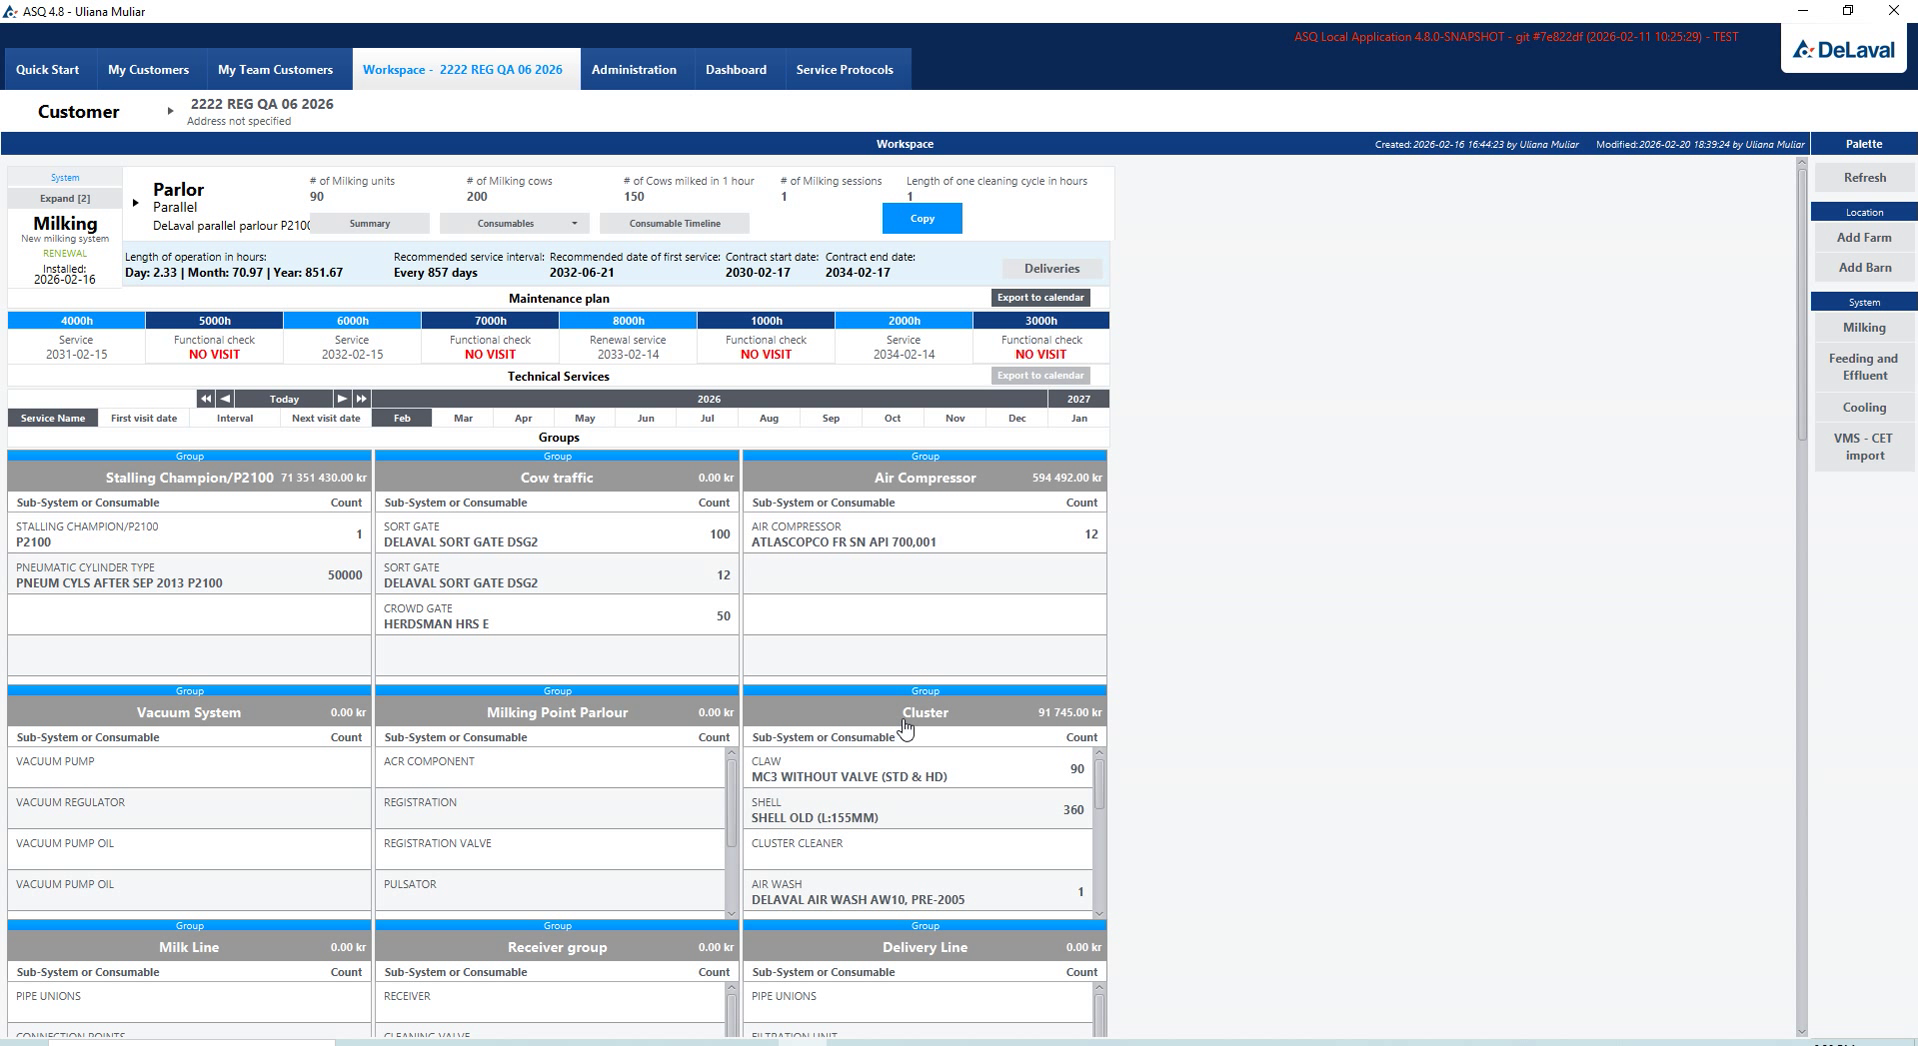The height and width of the screenshot is (1046, 1918).
Task: Open the Deliveries button
Action: click(x=1052, y=268)
